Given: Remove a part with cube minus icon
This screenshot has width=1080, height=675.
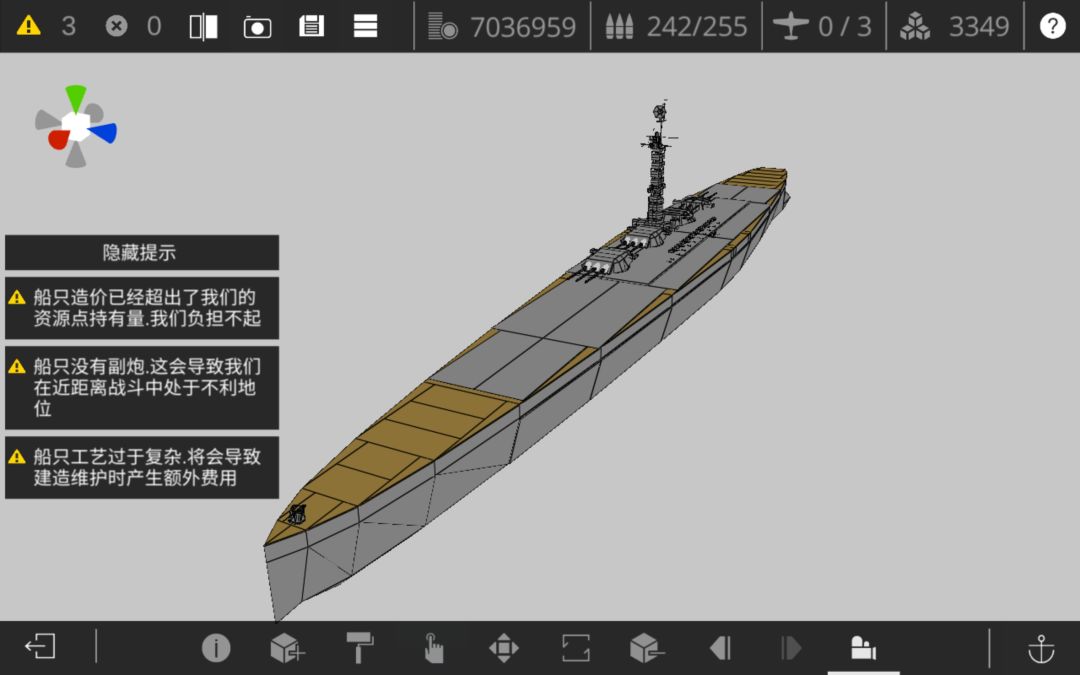Looking at the screenshot, I should [x=647, y=647].
